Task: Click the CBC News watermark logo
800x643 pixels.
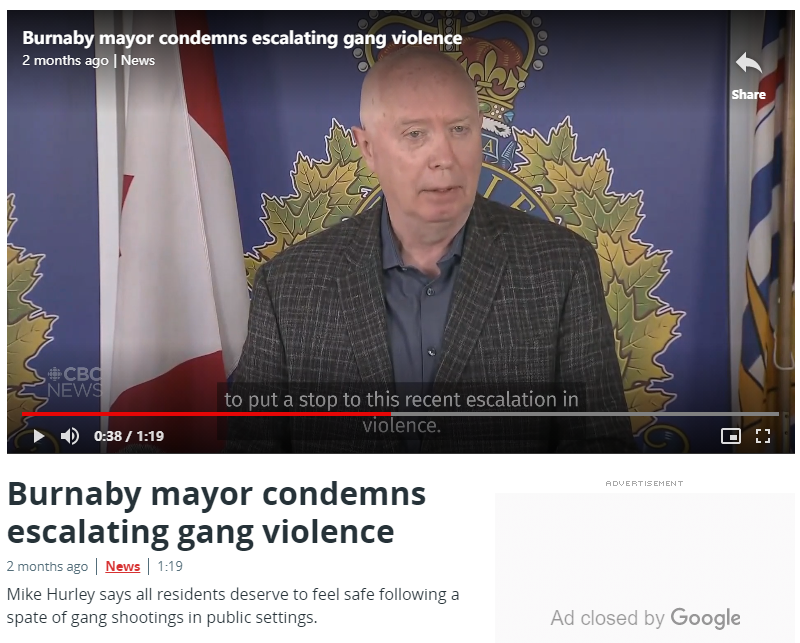Action: [74, 382]
